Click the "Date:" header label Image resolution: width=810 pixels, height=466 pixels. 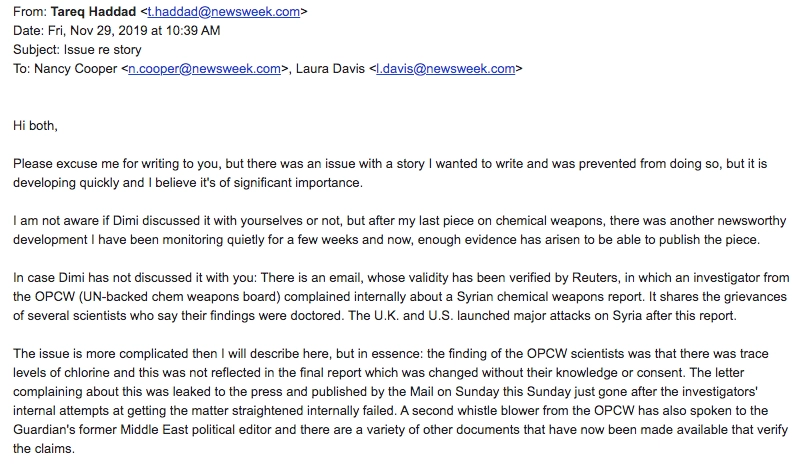[28, 31]
